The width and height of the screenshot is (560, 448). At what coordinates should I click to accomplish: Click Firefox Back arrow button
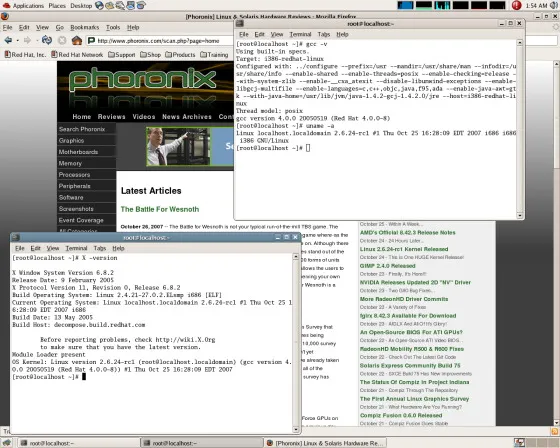[9, 40]
